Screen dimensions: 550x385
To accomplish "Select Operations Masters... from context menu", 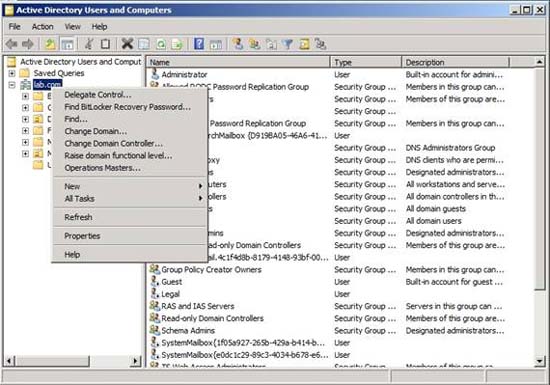I will pyautogui.click(x=129, y=168).
